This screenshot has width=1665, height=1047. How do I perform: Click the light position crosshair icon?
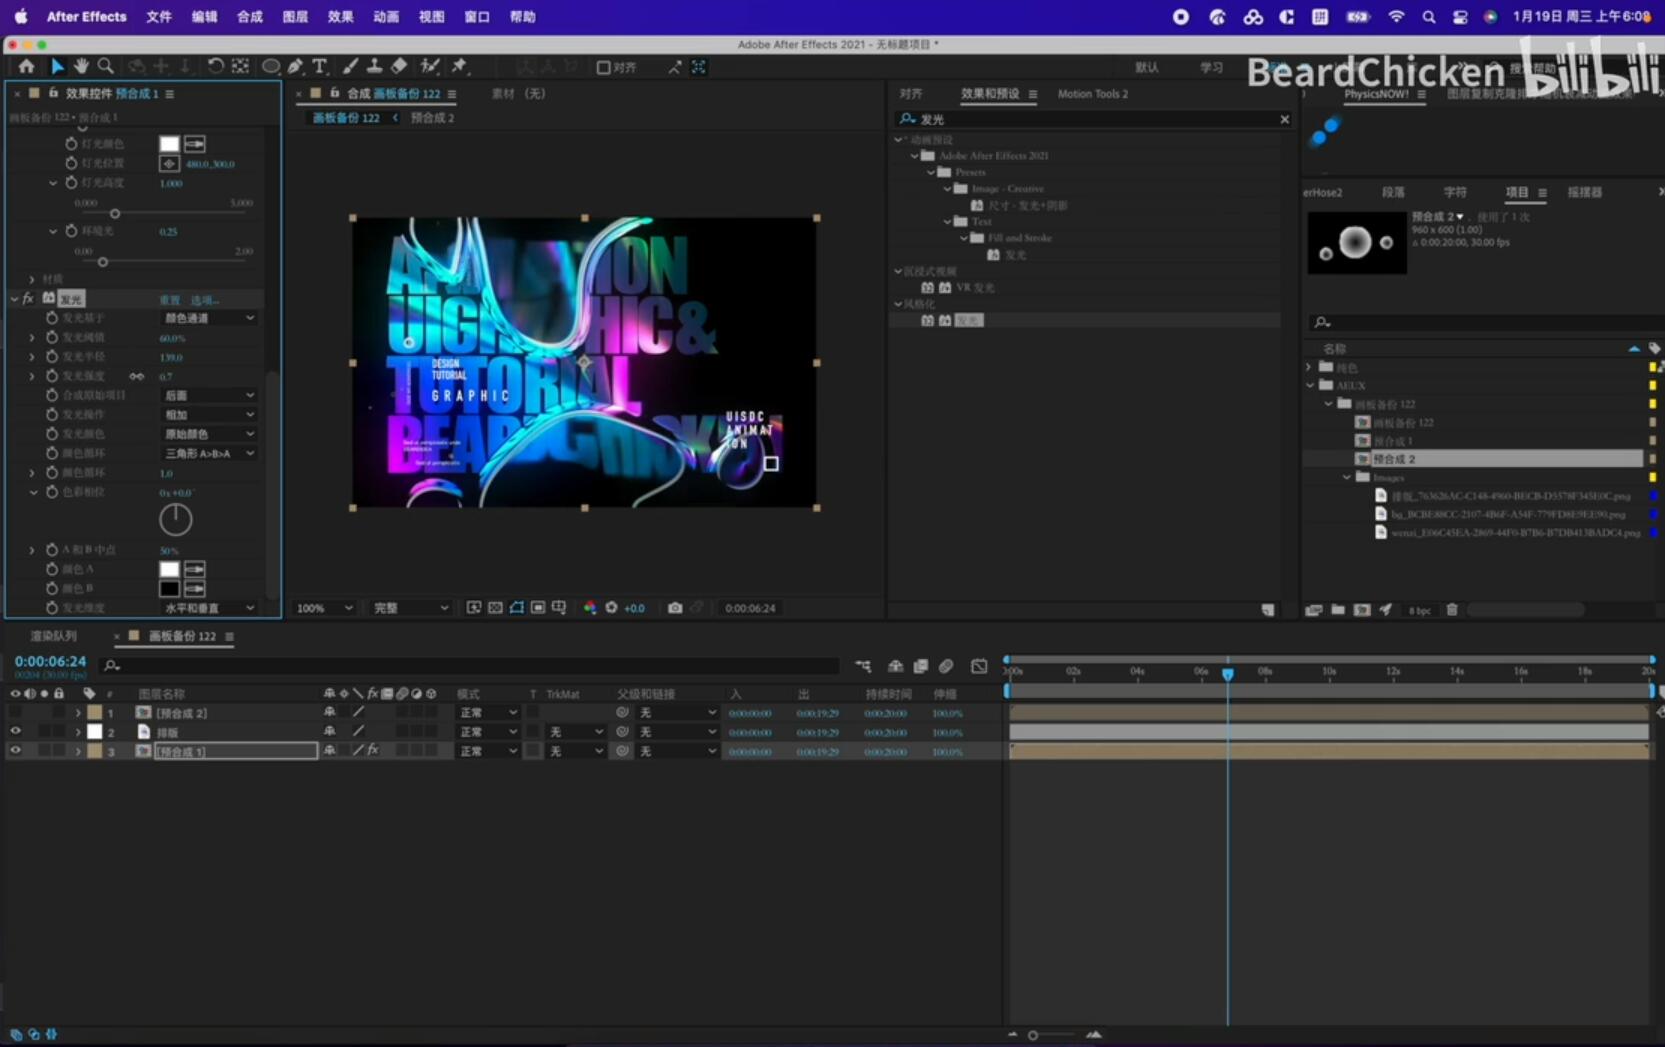click(169, 164)
